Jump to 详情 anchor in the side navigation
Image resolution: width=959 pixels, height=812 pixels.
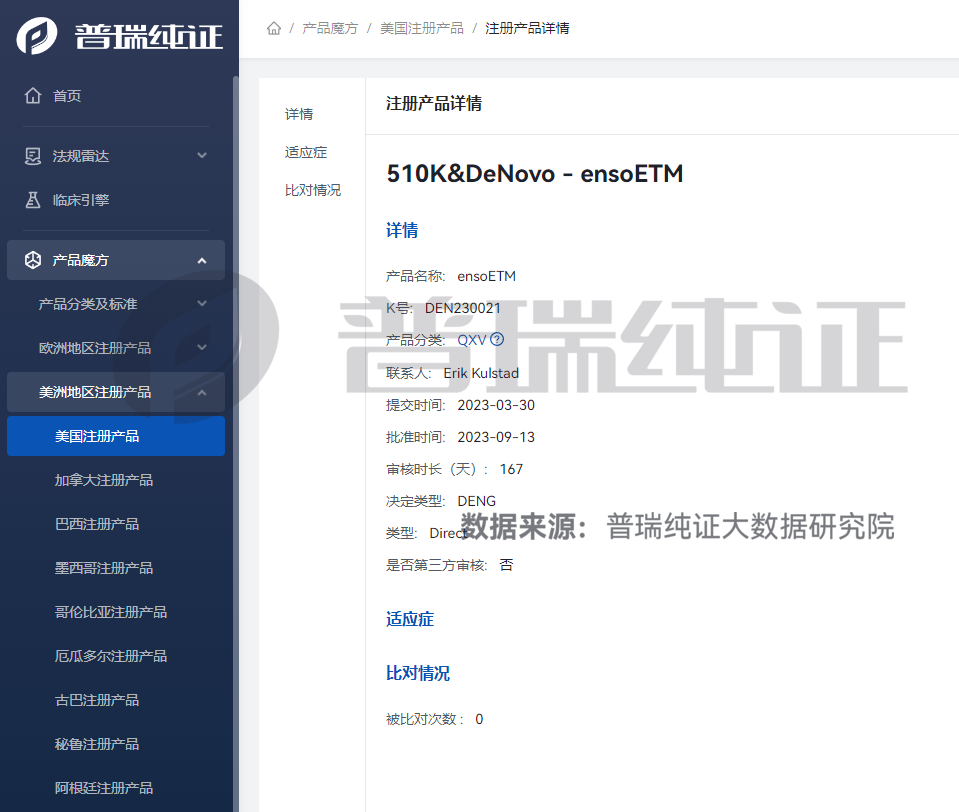coord(299,114)
